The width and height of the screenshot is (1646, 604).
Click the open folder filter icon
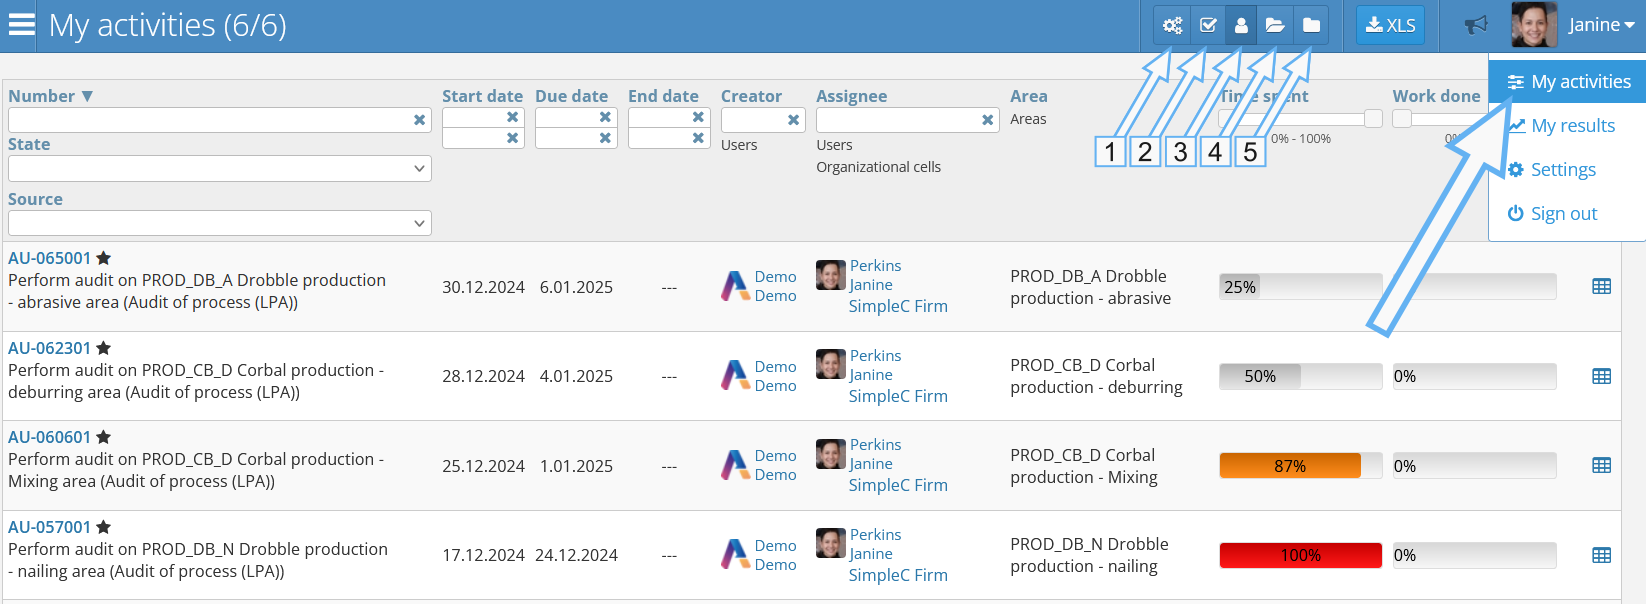click(1275, 25)
